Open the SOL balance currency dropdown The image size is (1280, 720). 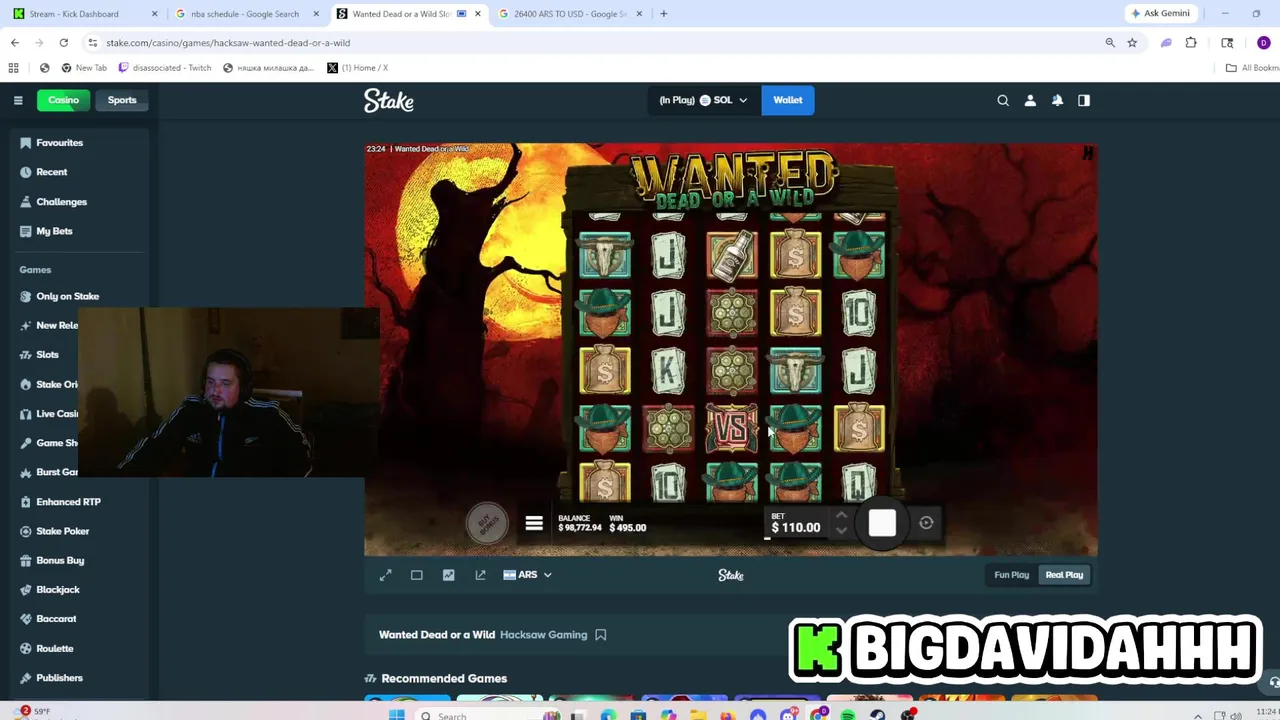click(703, 100)
